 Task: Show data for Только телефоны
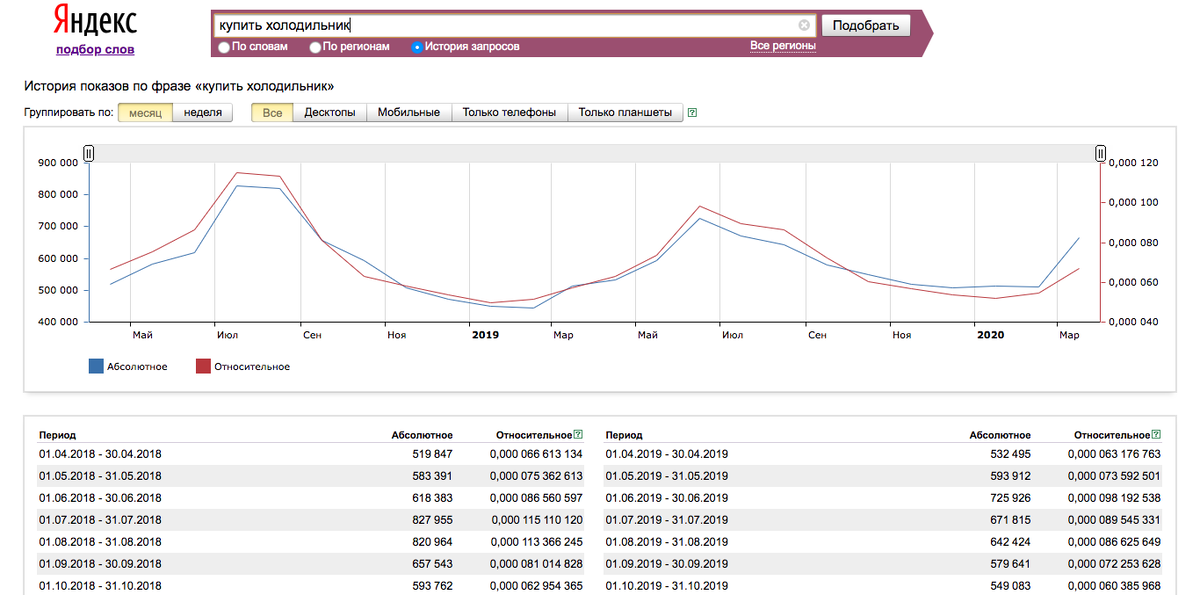pyautogui.click(x=509, y=113)
